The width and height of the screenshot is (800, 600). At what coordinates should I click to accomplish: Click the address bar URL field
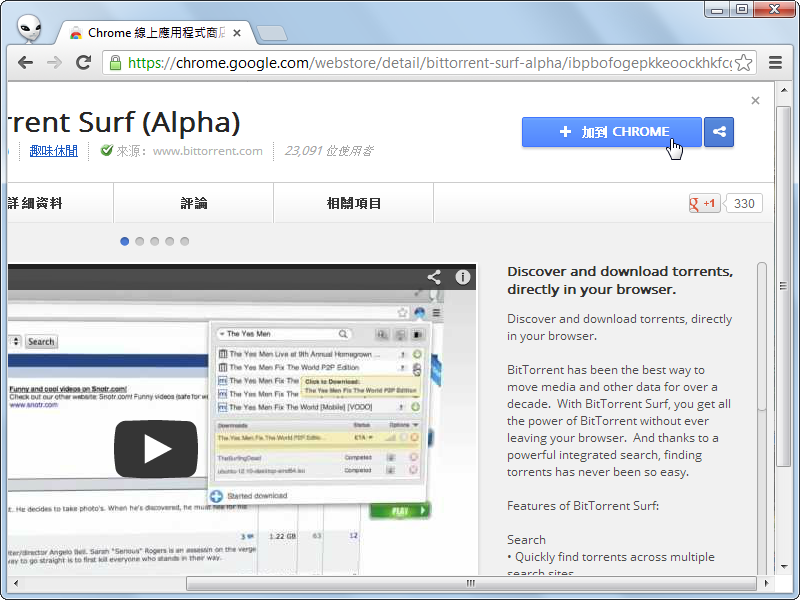click(429, 63)
